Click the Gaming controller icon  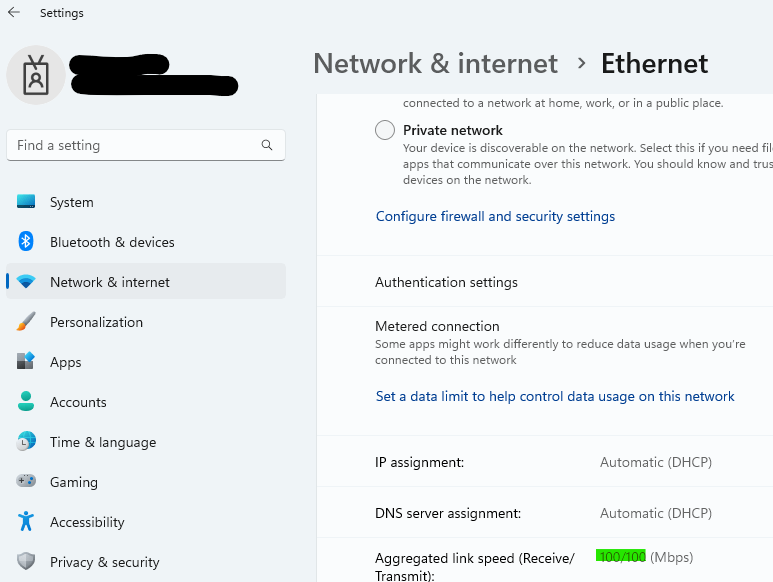(26, 482)
